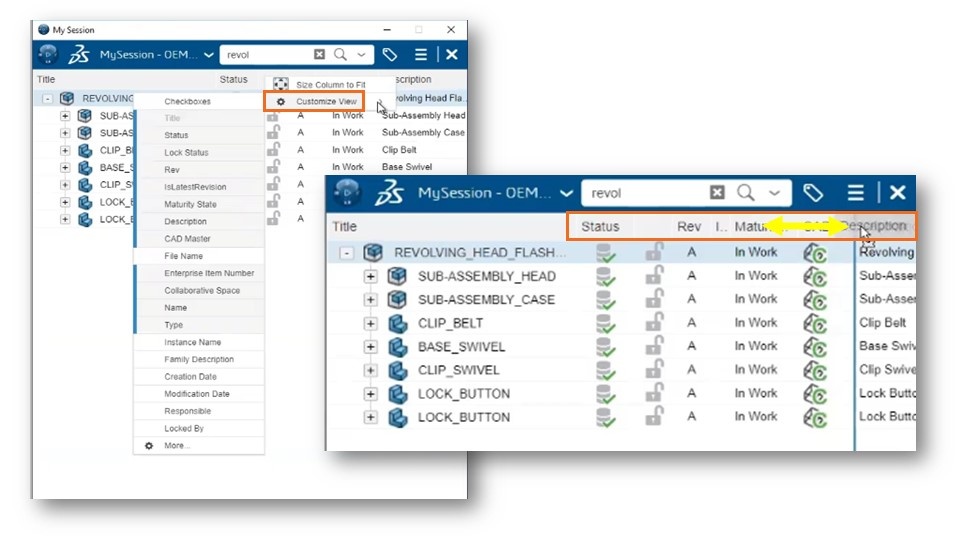Viewport: 960px width, 540px height.
Task: Open the hamburger menu in the enlarged inset
Action: tap(855, 193)
